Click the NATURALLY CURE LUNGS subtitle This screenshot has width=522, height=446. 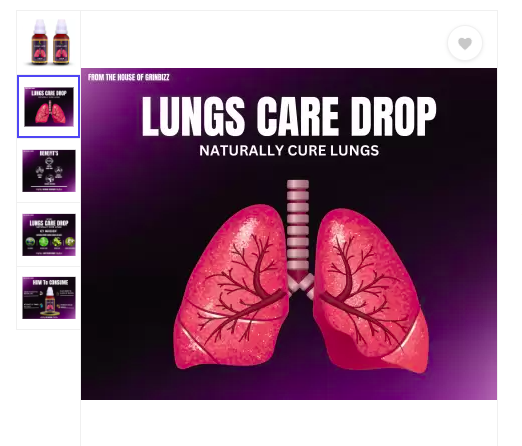pos(289,151)
